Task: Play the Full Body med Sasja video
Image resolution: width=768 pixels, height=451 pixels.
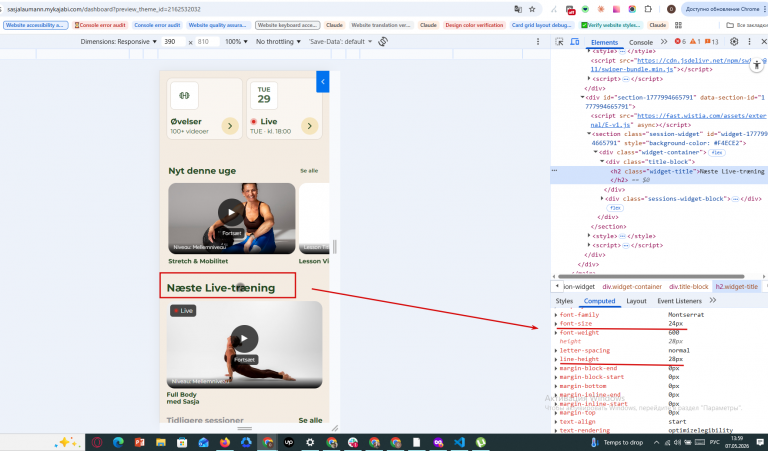Action: (x=244, y=338)
